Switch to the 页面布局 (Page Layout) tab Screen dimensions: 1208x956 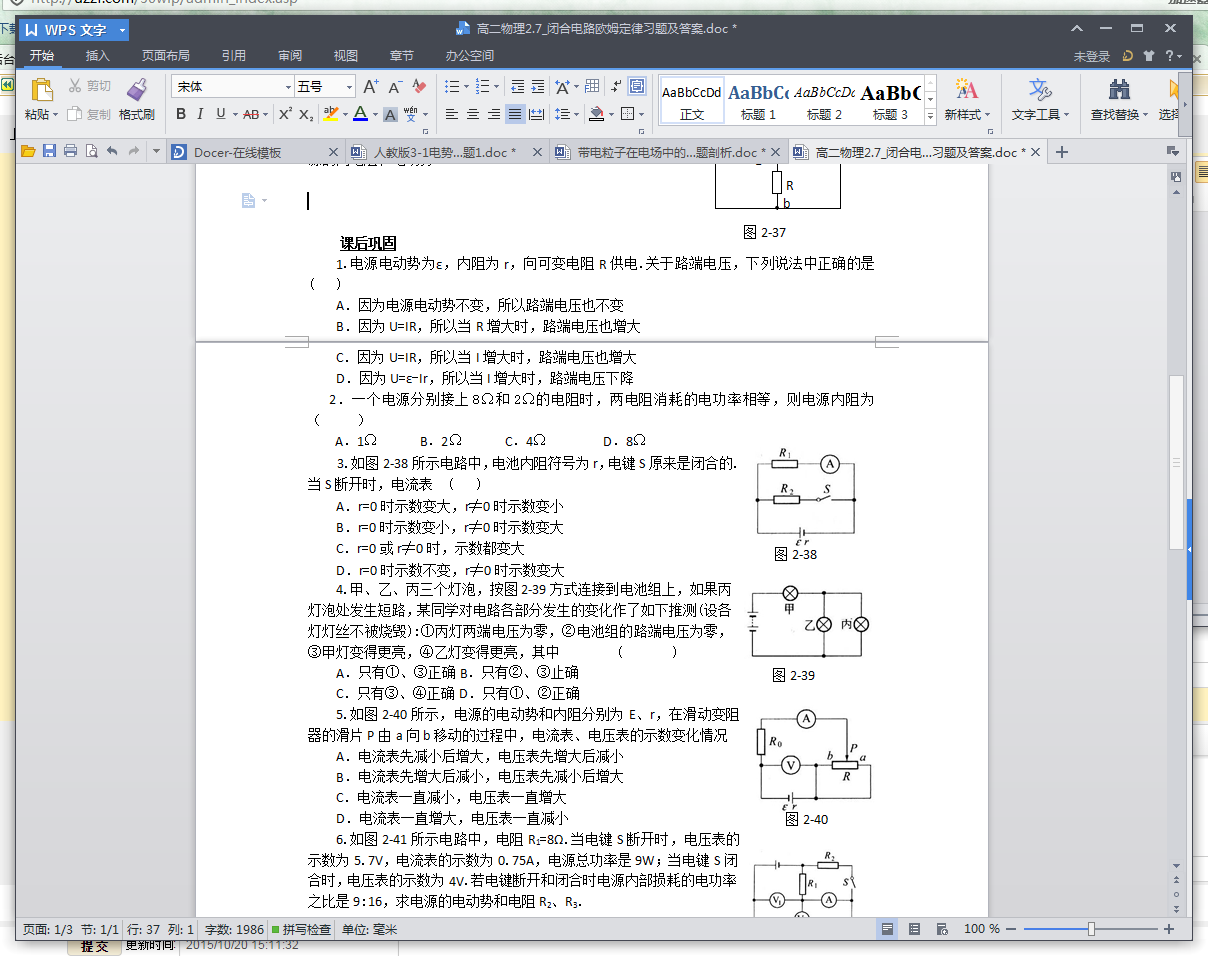[x=165, y=56]
